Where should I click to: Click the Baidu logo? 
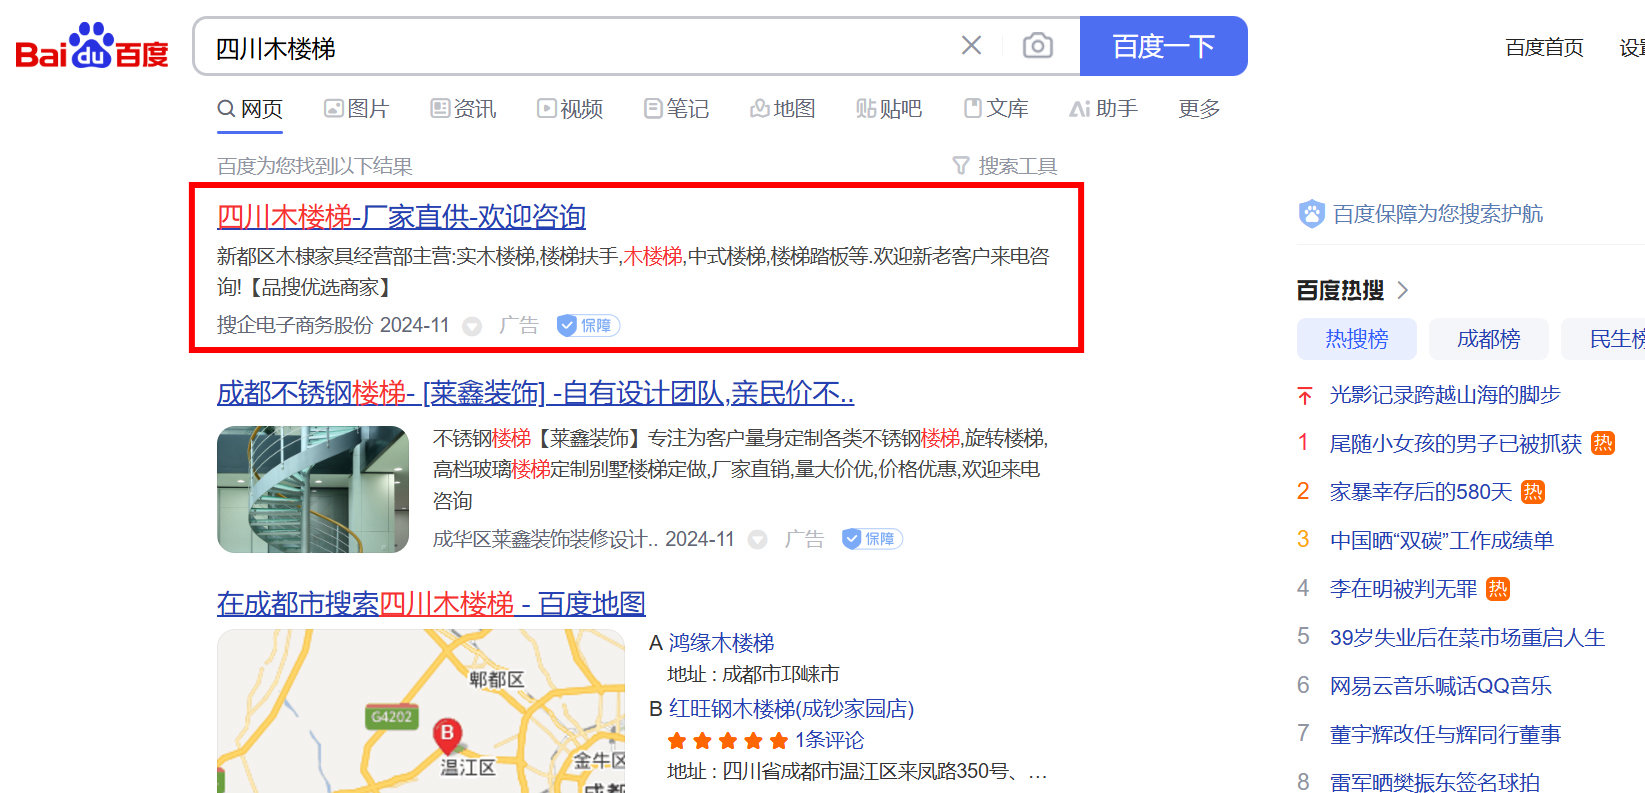pyautogui.click(x=92, y=47)
